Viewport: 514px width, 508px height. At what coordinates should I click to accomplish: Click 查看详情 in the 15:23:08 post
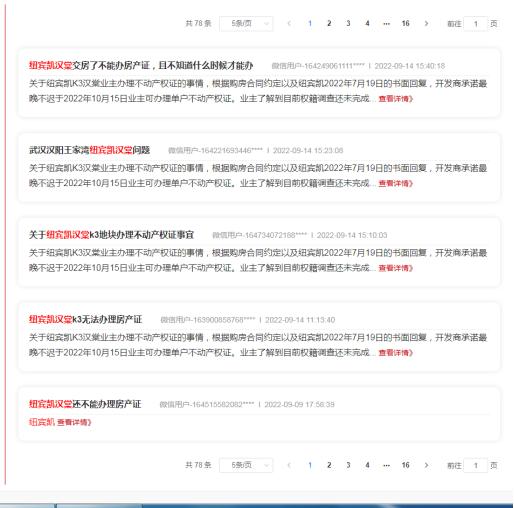(x=396, y=183)
